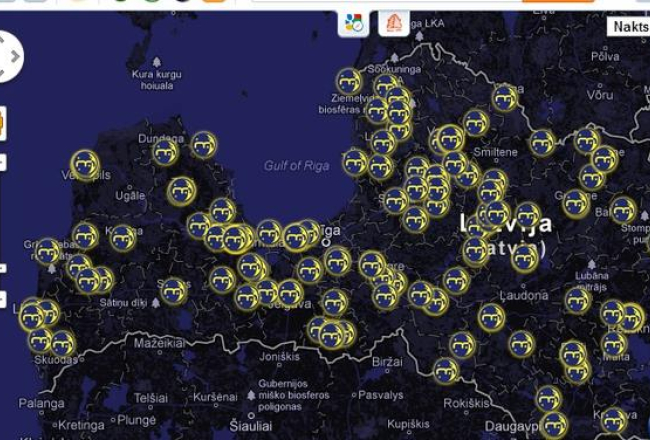Click the Võru town label

(600, 95)
